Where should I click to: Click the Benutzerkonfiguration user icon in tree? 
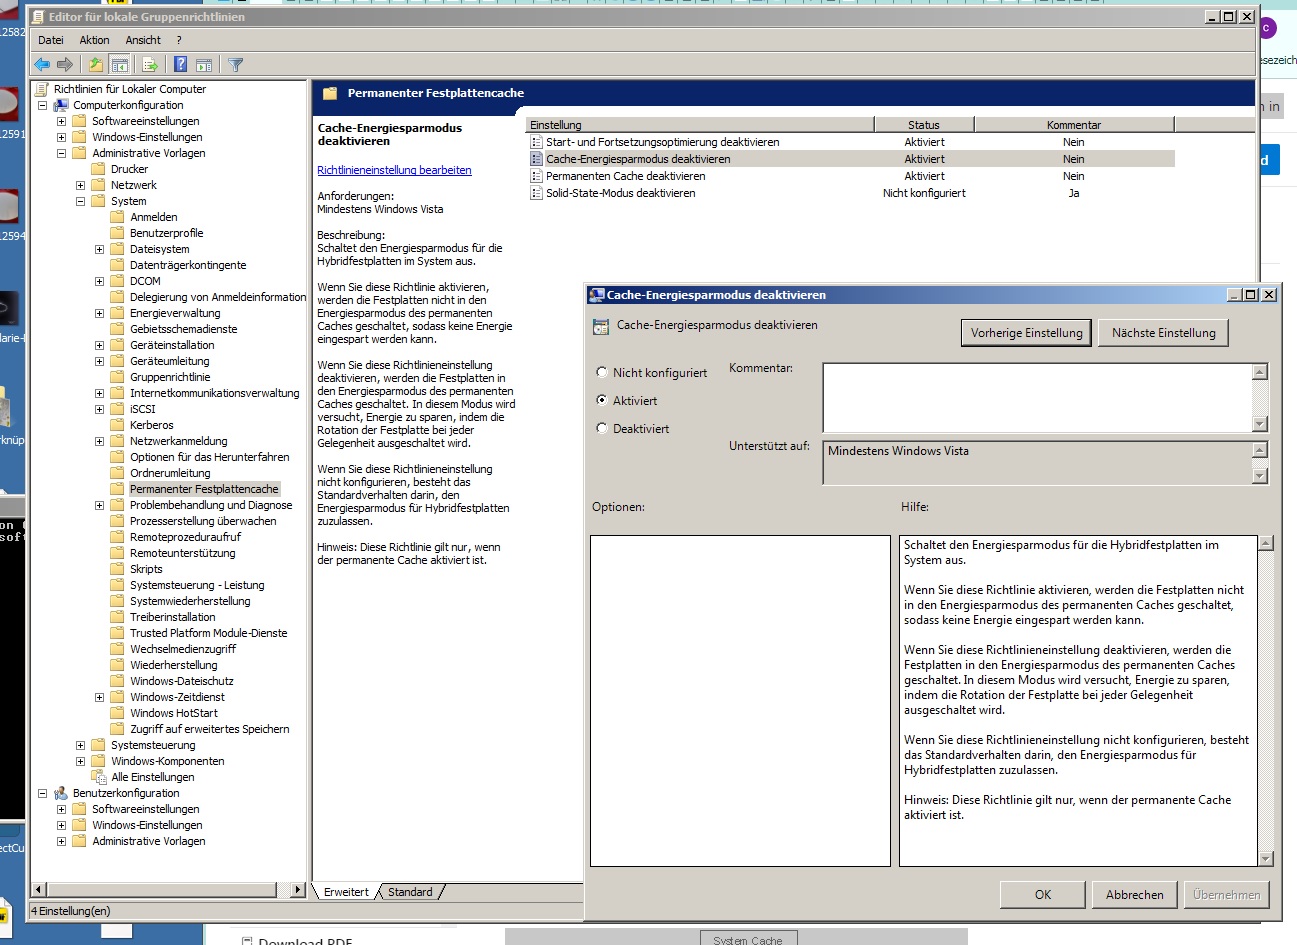pos(61,793)
